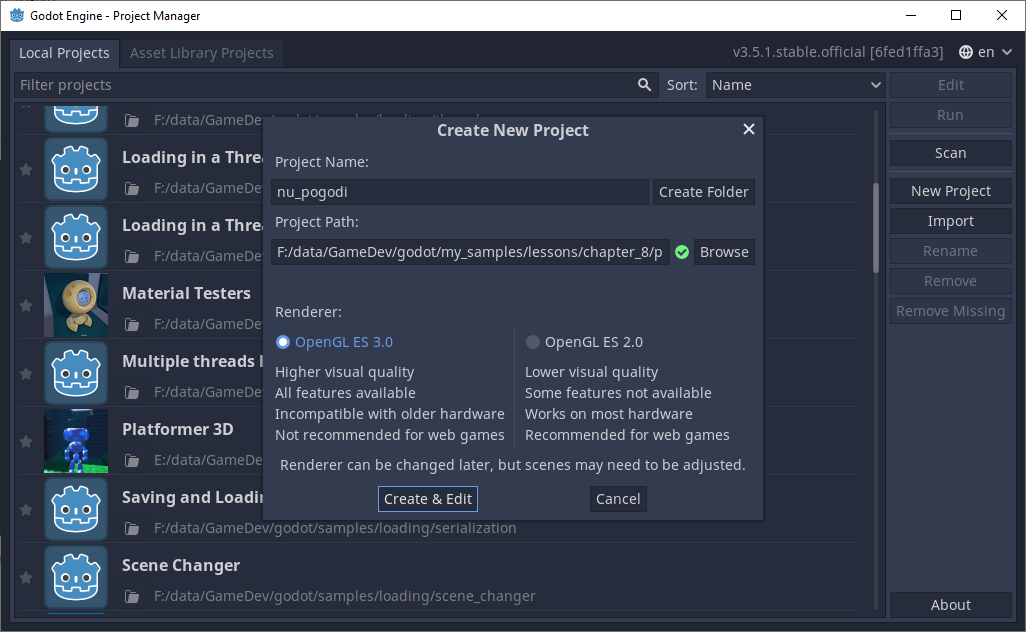The width and height of the screenshot is (1026, 632).
Task: Click the Platformer 3D project thumbnail
Action: tap(76, 441)
